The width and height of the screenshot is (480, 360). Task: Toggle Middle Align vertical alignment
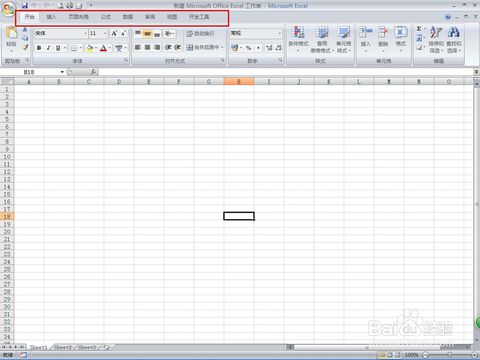(147, 33)
